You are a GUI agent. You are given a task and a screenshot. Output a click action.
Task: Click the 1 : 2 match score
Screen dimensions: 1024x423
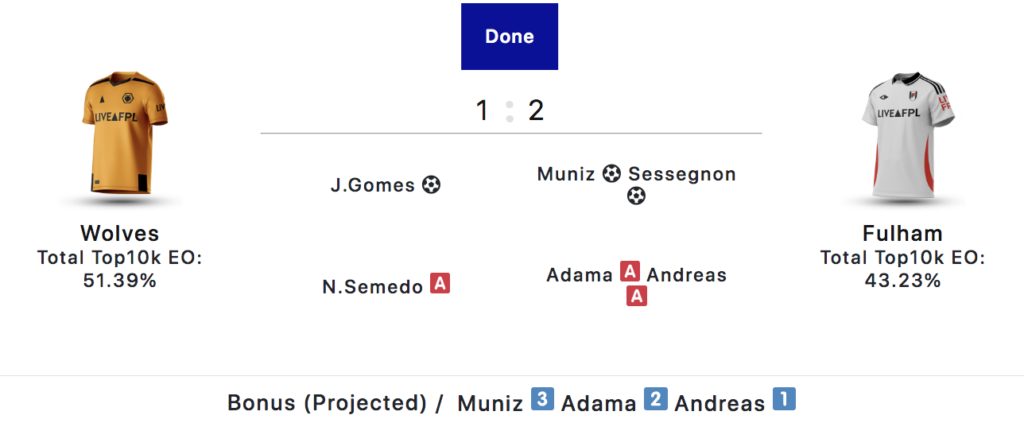click(x=510, y=110)
